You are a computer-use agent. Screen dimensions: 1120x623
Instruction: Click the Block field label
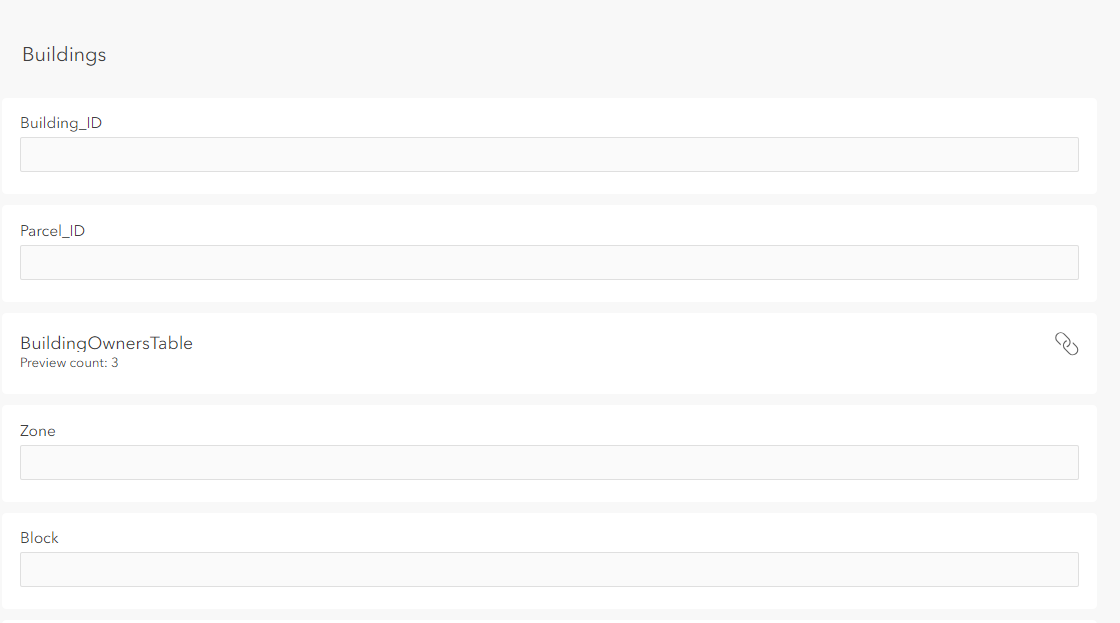click(39, 538)
